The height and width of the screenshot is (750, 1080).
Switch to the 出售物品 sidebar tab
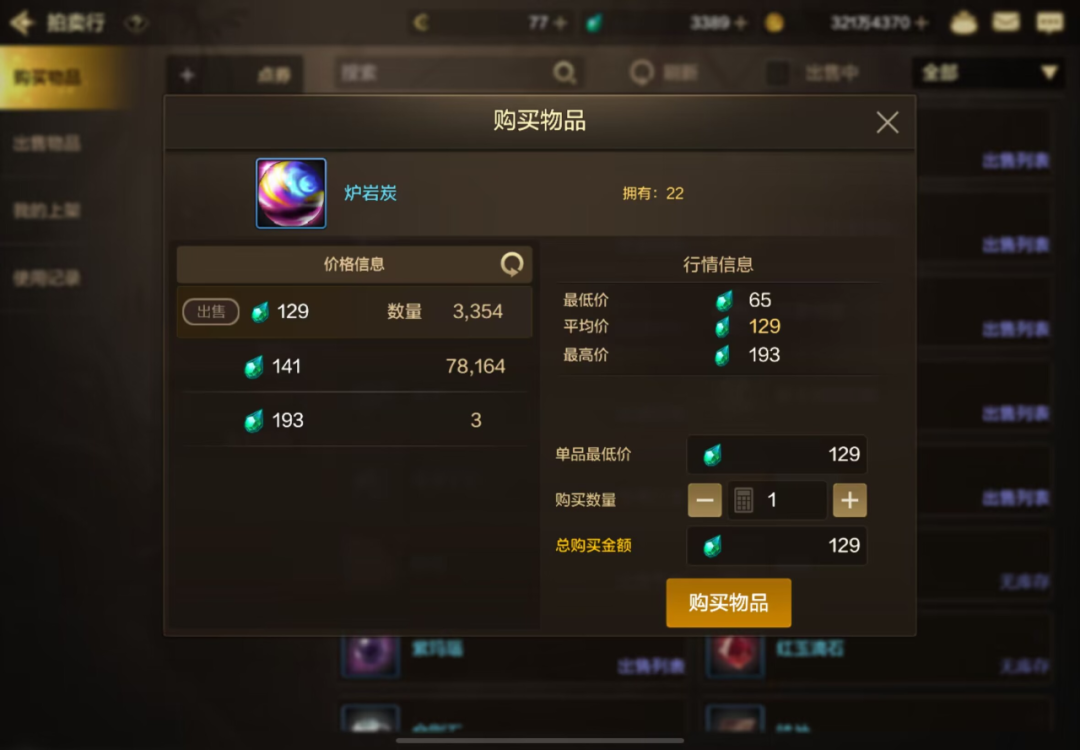click(47, 143)
